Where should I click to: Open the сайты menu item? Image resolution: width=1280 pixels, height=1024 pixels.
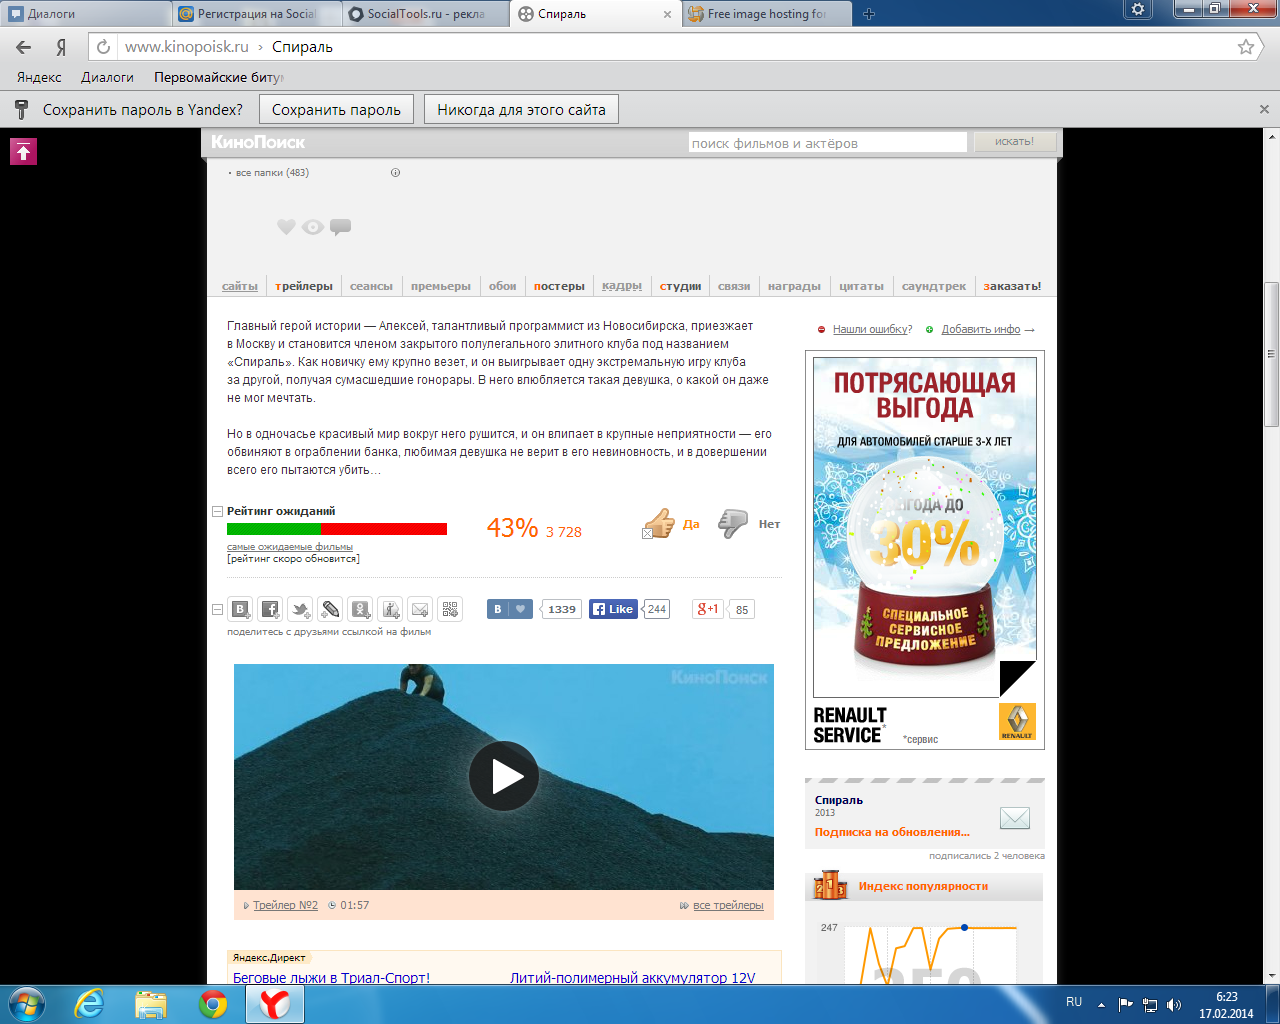coord(240,286)
